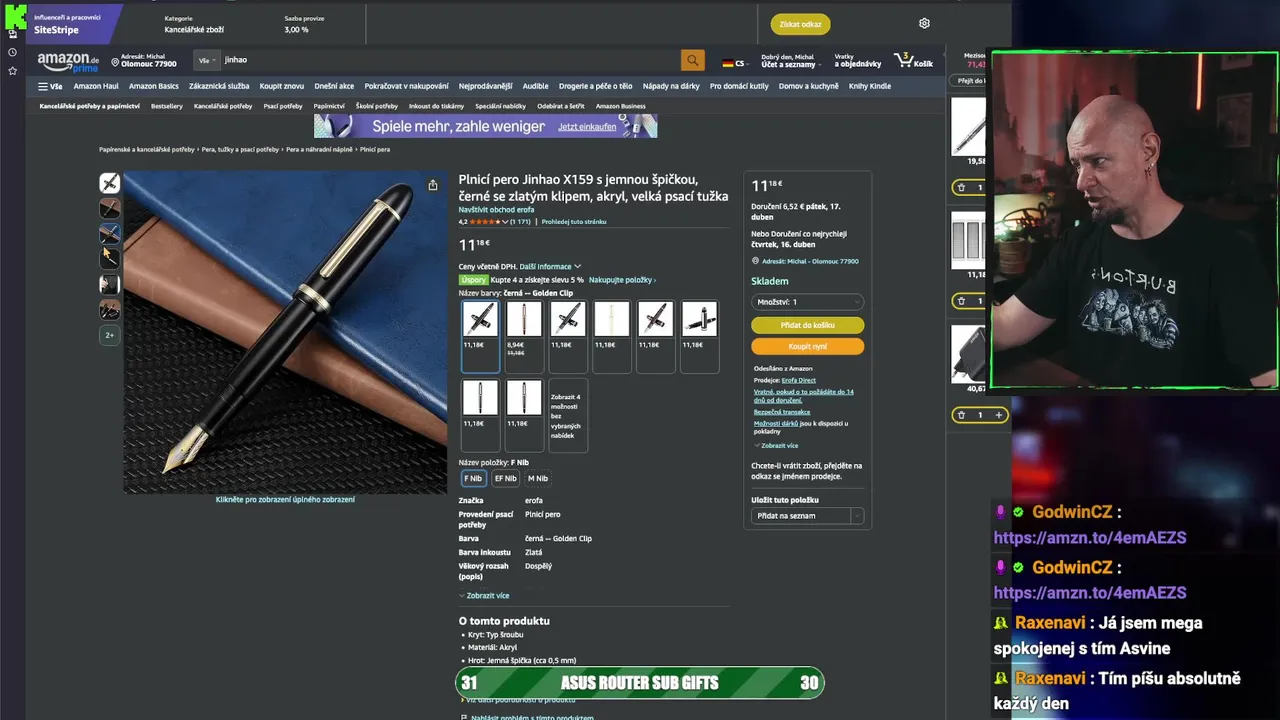Expand Zobrazit více in buy box
Viewport: 1280px width, 720px height.
[x=776, y=445]
